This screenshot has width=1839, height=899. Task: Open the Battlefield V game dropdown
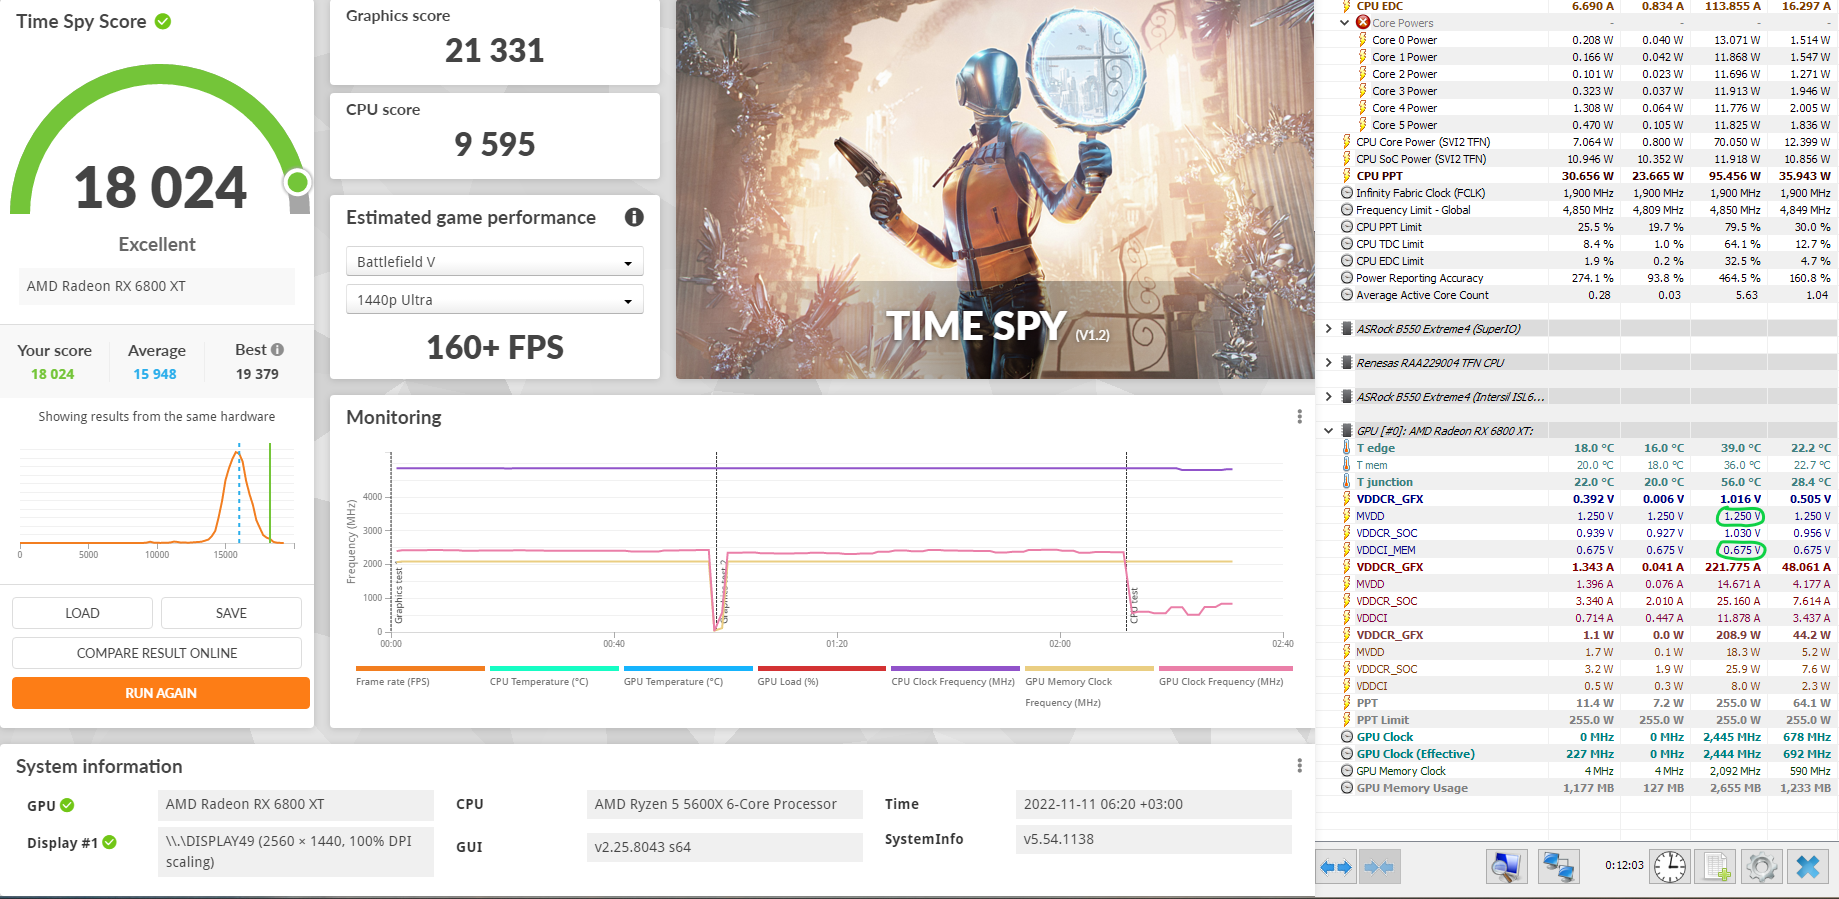pos(495,262)
